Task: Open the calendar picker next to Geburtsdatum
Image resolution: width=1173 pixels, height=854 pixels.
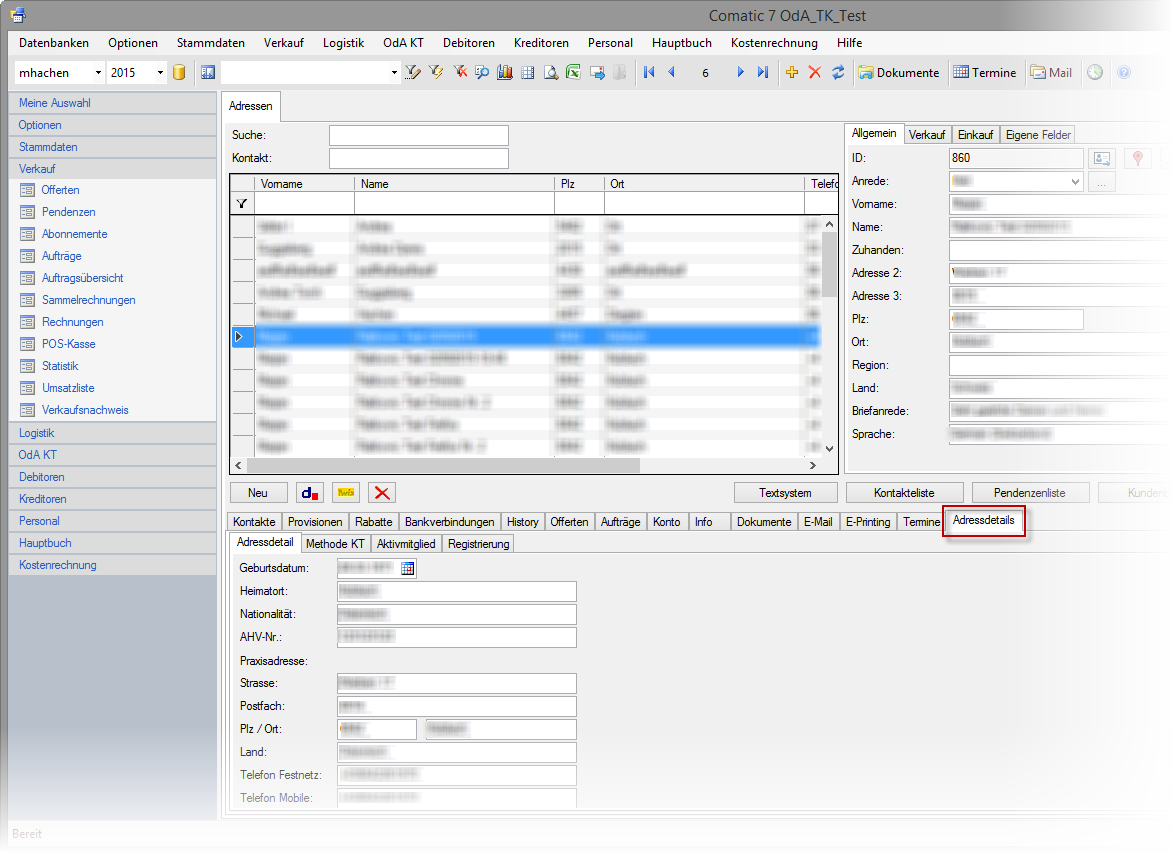Action: [x=408, y=568]
